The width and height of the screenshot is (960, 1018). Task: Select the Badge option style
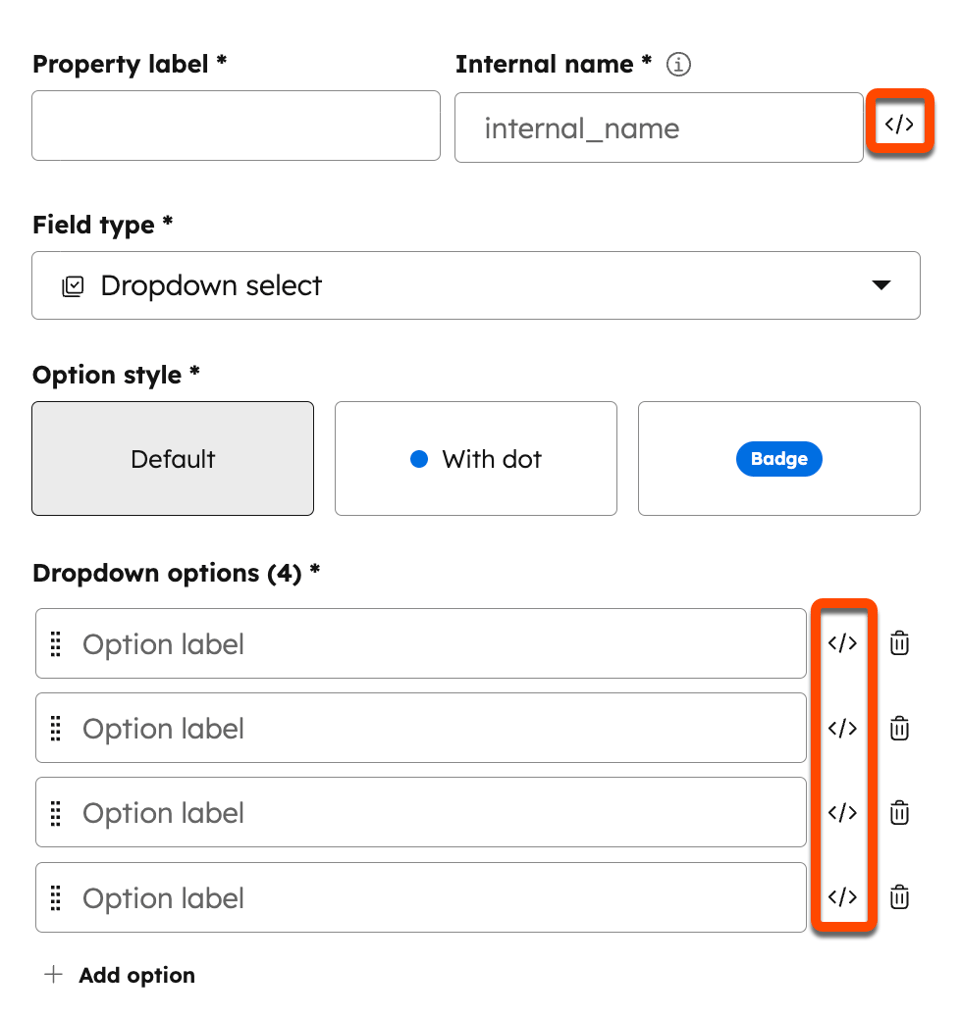point(779,458)
